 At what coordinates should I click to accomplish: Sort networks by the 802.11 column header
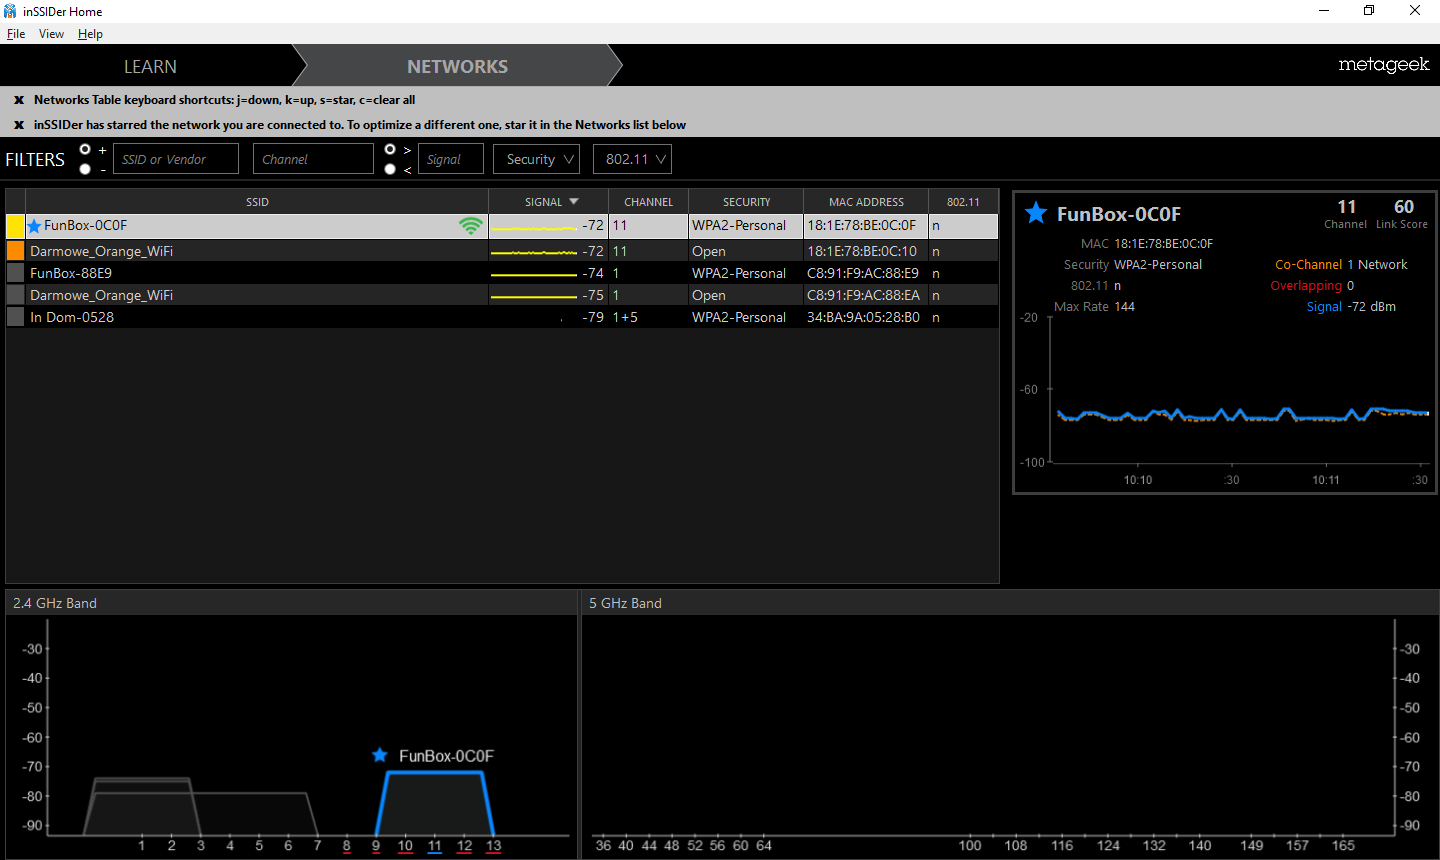[963, 202]
